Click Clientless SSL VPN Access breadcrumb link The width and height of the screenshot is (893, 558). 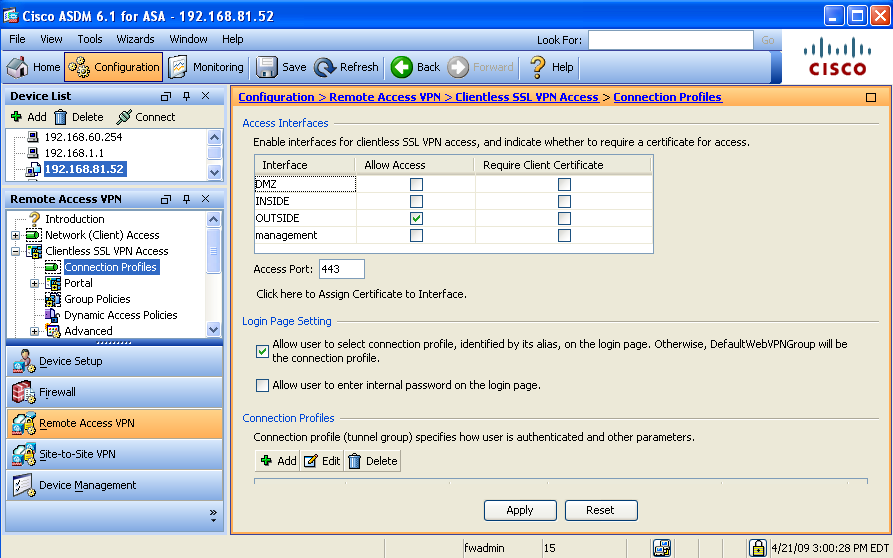pyautogui.click(x=527, y=97)
